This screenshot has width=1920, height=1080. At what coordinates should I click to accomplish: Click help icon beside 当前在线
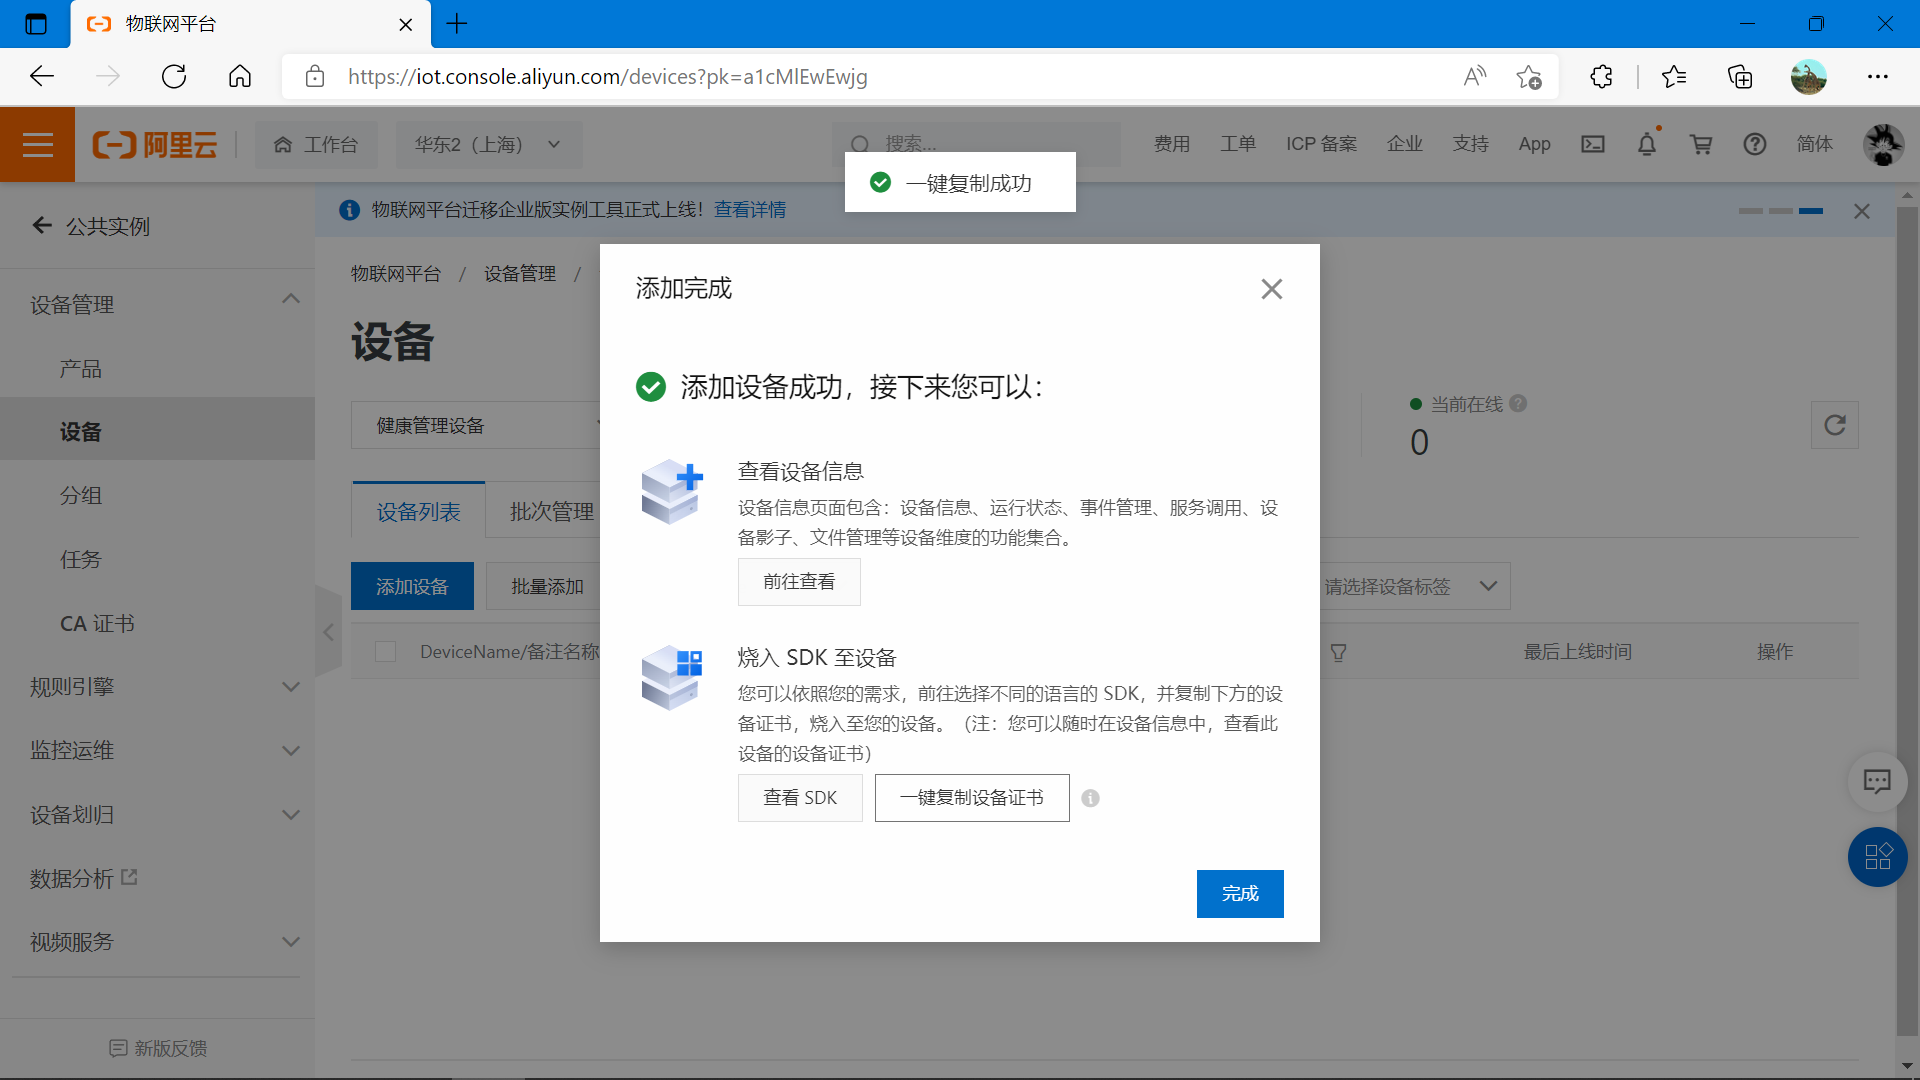coord(1518,404)
